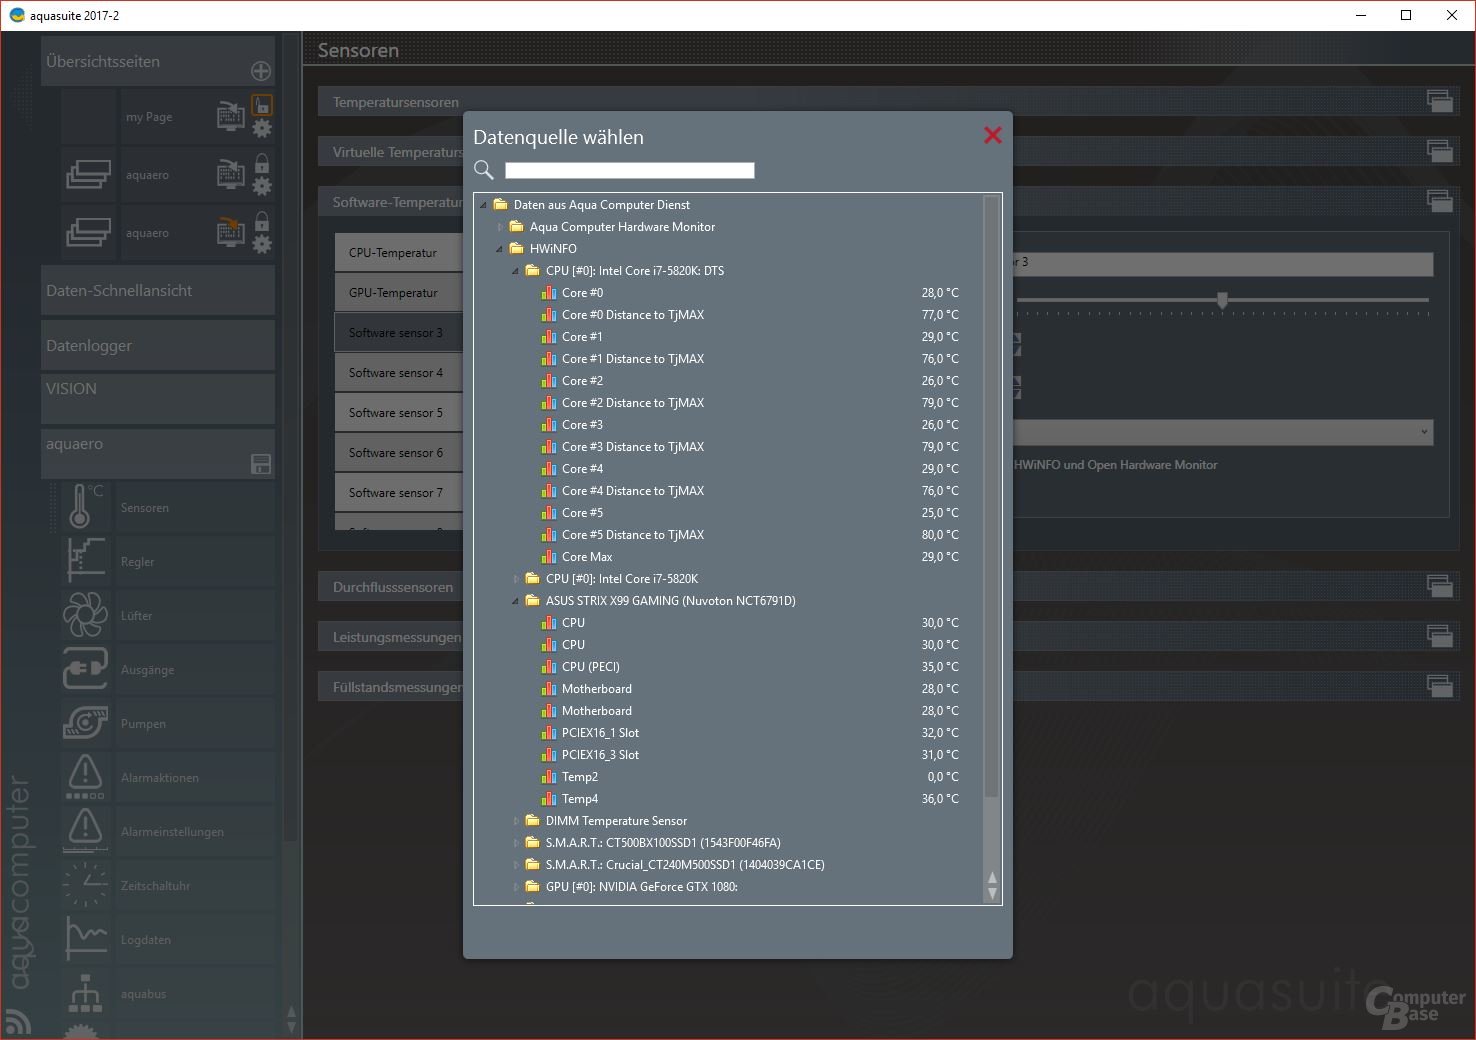Open the dropdown behind the dialog on right
This screenshot has height=1040, width=1476.
point(1424,432)
